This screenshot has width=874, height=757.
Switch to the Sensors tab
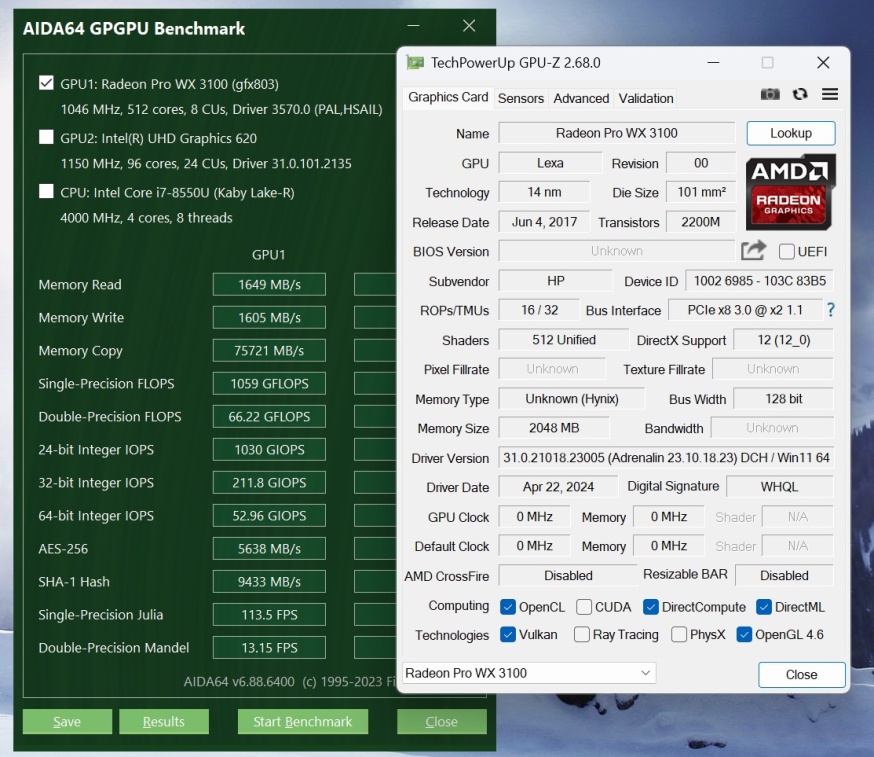click(x=520, y=98)
